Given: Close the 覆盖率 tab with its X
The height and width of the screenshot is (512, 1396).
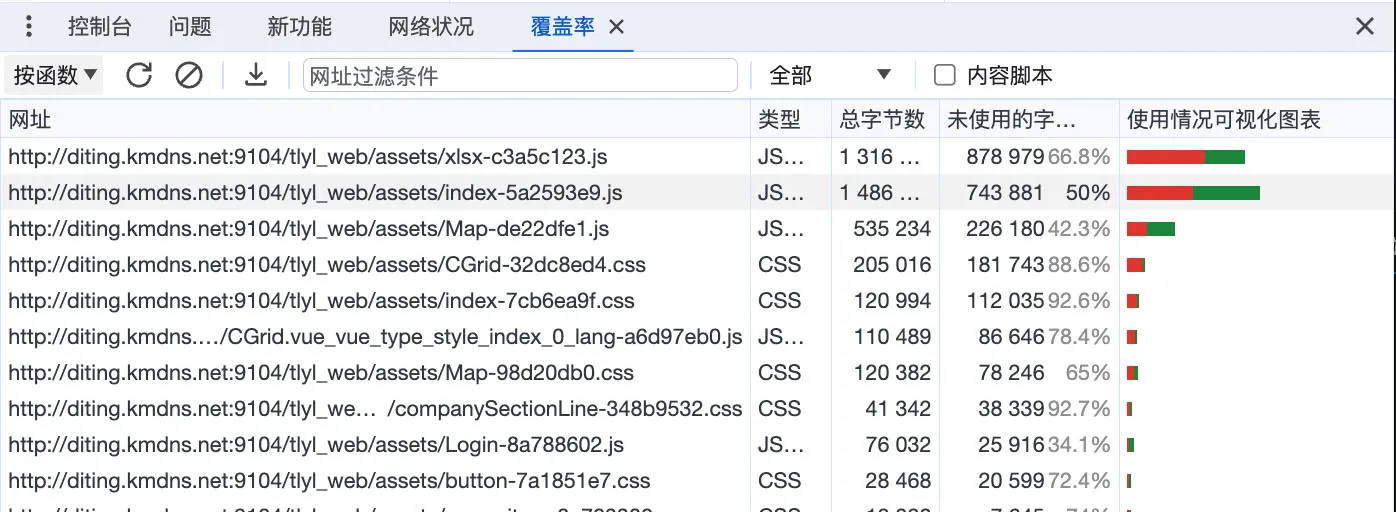Looking at the screenshot, I should pyautogui.click(x=617, y=27).
